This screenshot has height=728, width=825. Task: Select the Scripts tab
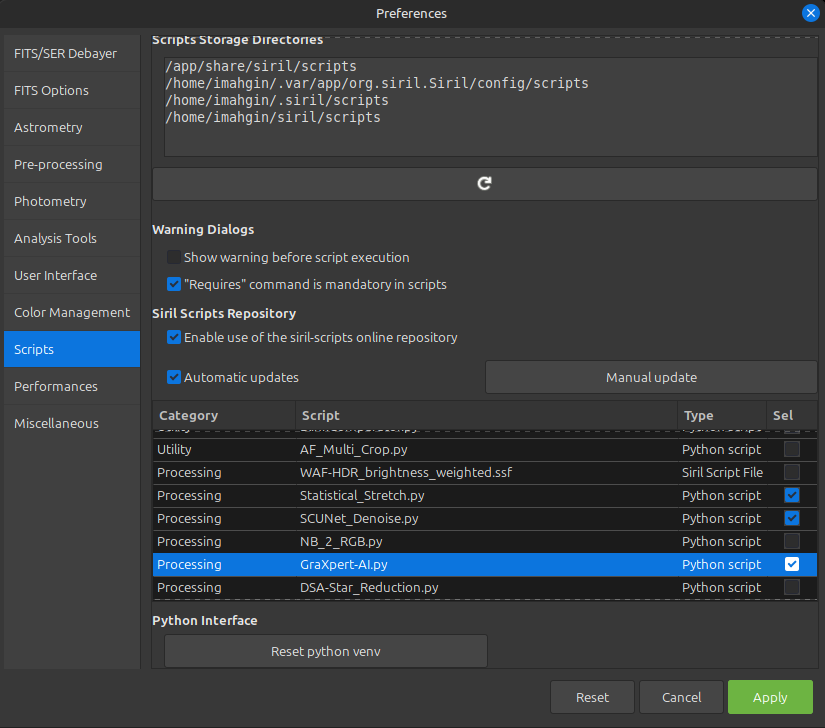[72, 349]
